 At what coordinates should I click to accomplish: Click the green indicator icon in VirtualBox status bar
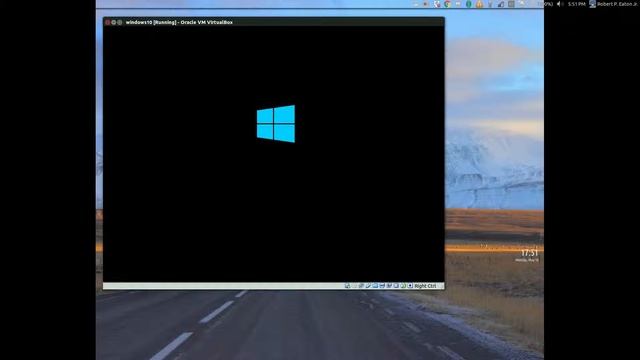(x=403, y=286)
